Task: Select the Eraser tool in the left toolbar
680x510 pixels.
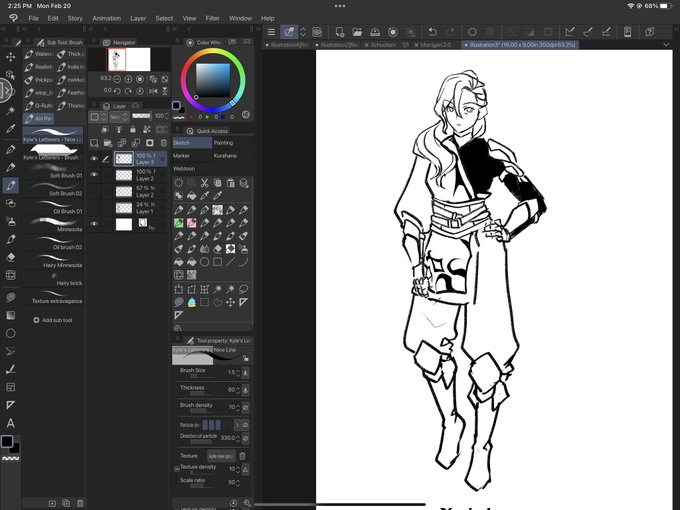Action: (x=10, y=257)
